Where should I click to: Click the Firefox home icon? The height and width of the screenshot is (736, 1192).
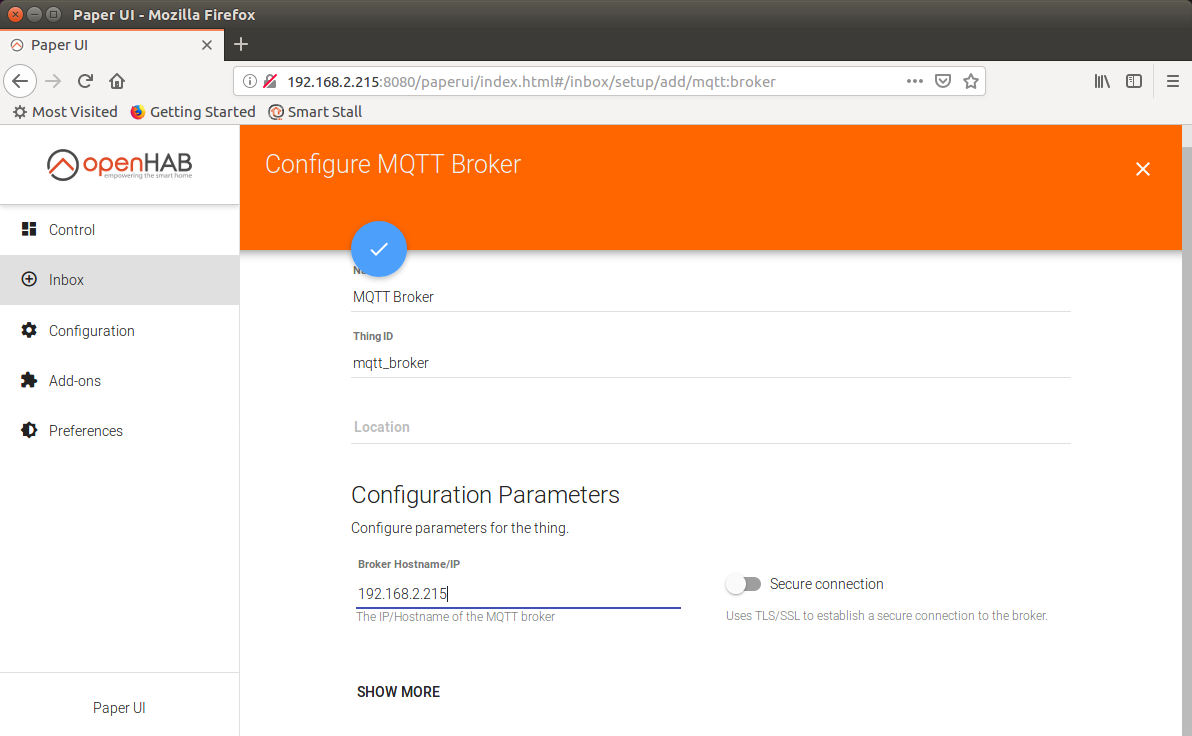pyautogui.click(x=117, y=81)
